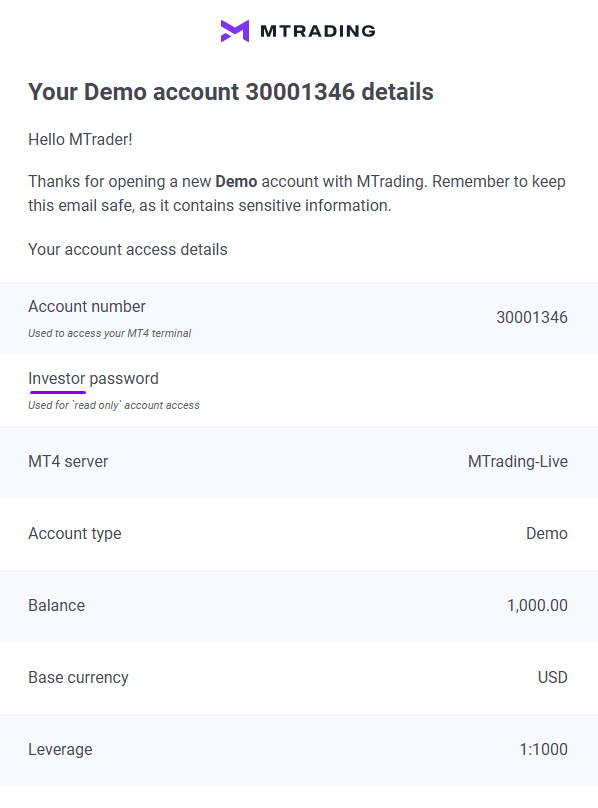598x808 pixels.
Task: Click the Account type row label
Action: pyautogui.click(x=75, y=533)
